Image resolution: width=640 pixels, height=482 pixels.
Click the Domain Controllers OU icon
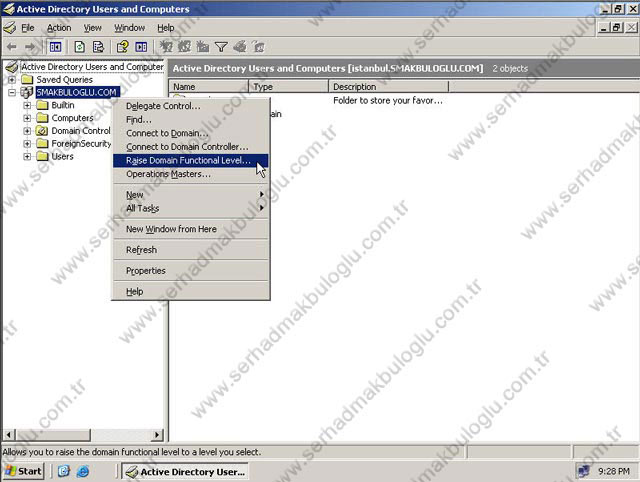(x=42, y=131)
